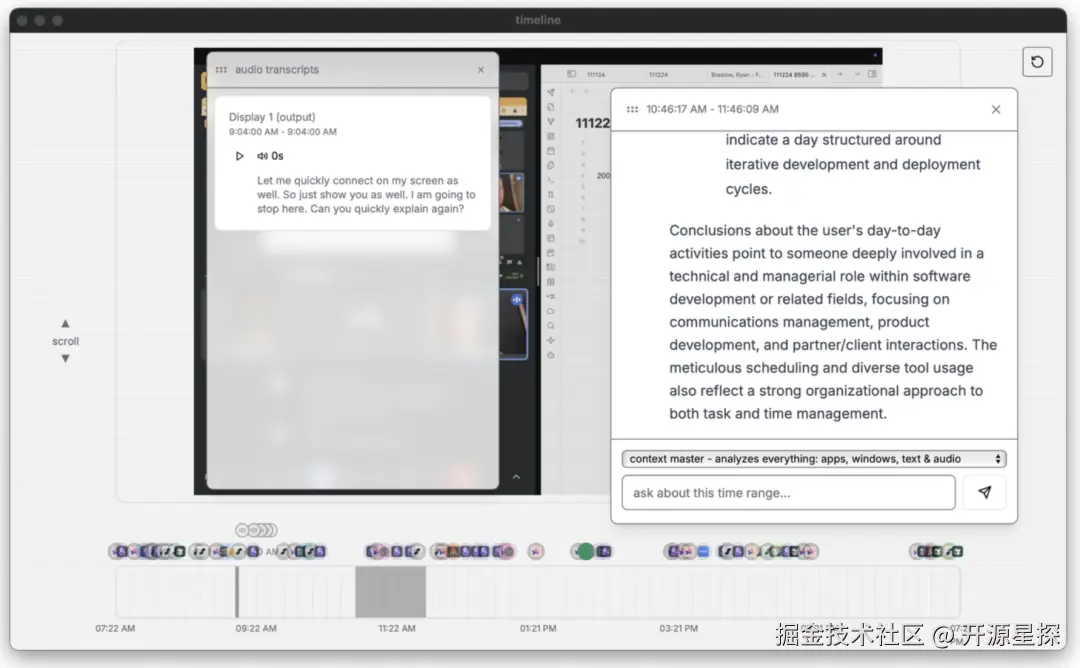Open the tab list chevron in recorded frame
The height and width of the screenshot is (668, 1080).
pyautogui.click(x=858, y=74)
